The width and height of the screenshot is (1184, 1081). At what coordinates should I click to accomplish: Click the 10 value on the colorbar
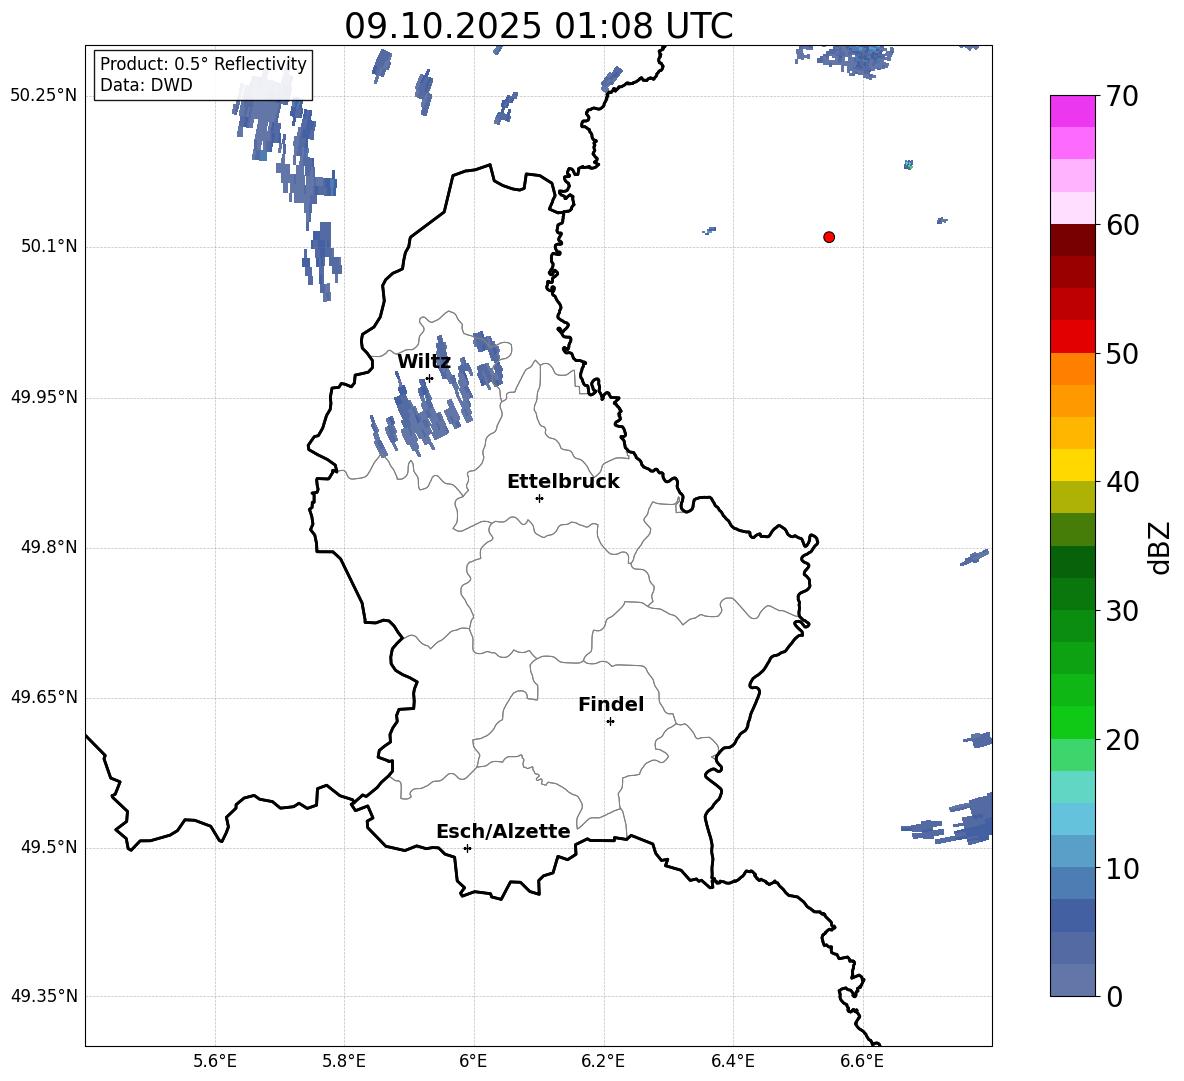point(1122,868)
